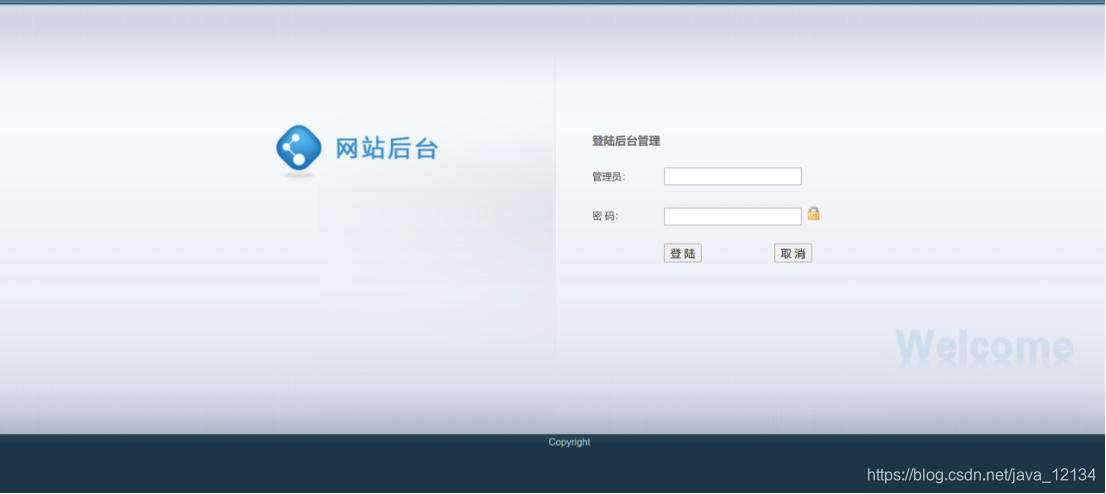Click the 登陆 login button

pos(683,253)
